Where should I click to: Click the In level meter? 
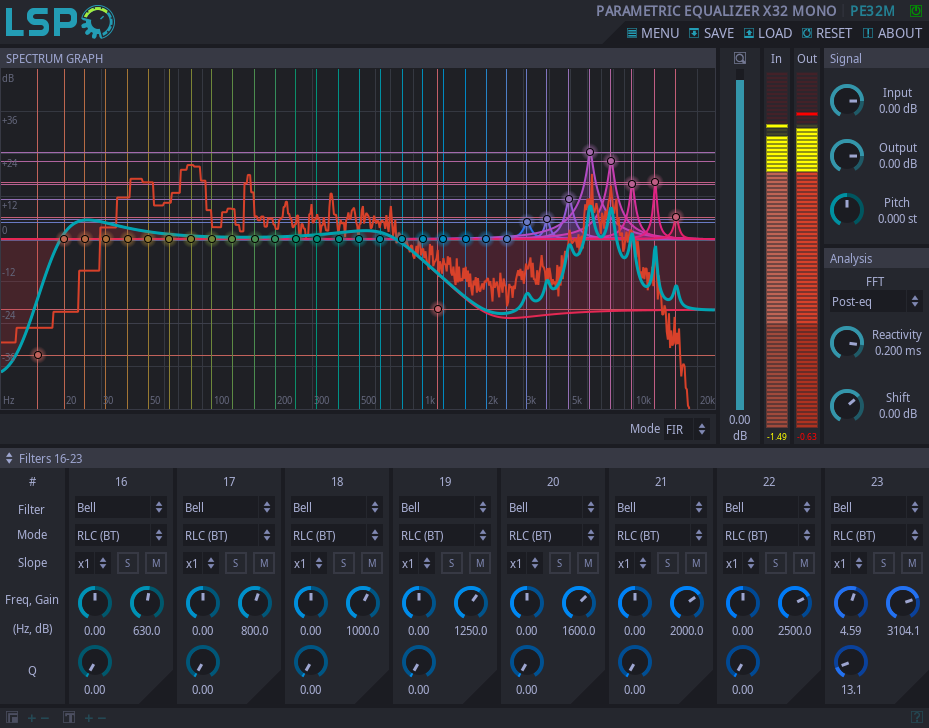777,249
